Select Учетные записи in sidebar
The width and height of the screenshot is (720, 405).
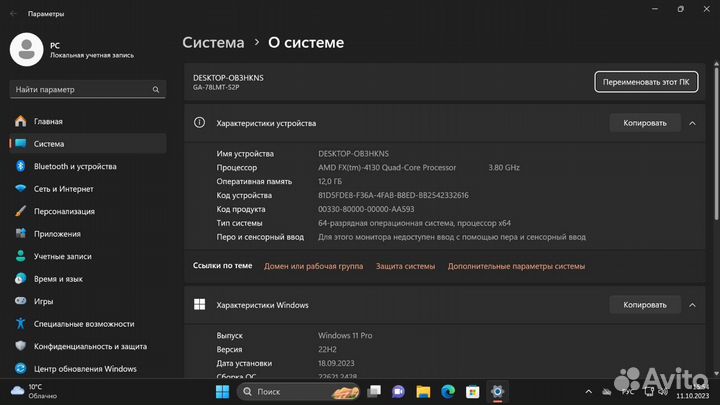click(x=63, y=256)
